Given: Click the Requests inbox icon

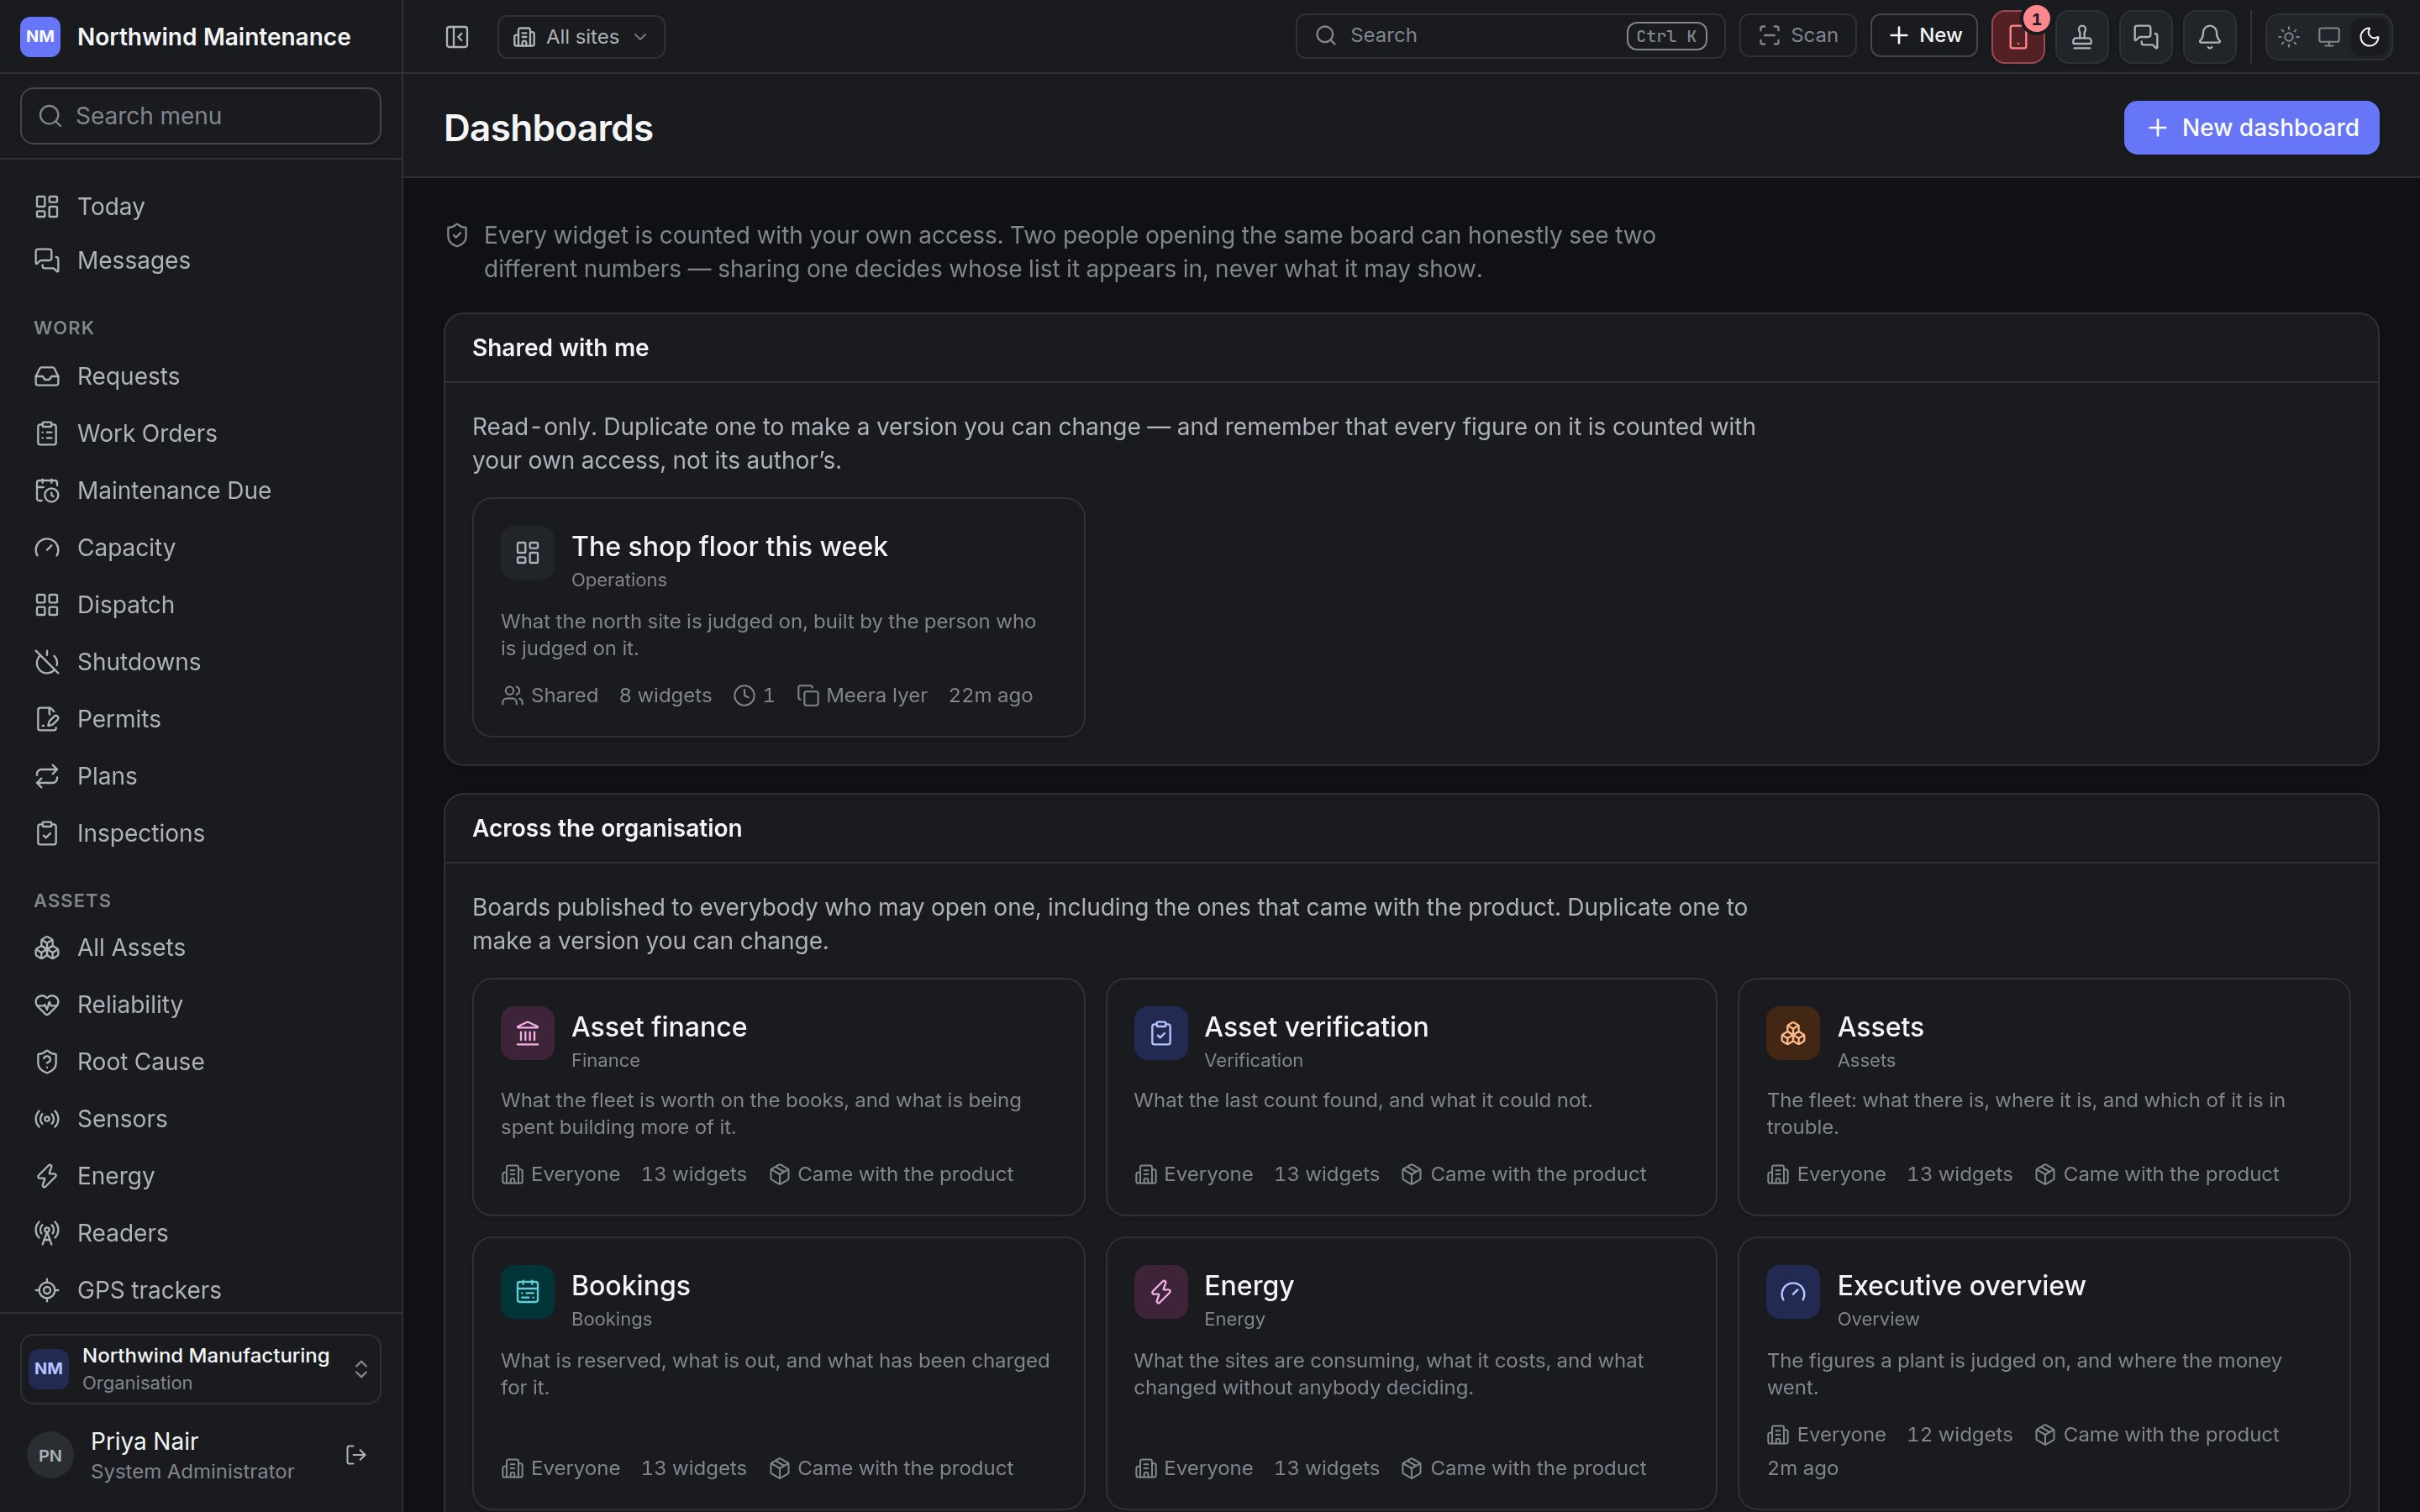Looking at the screenshot, I should [x=47, y=376].
